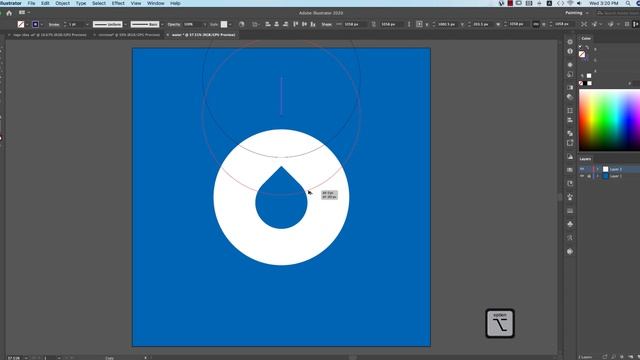Open the Painting workspace switcher
Image resolution: width=640 pixels, height=360 pixels.
tap(576, 13)
